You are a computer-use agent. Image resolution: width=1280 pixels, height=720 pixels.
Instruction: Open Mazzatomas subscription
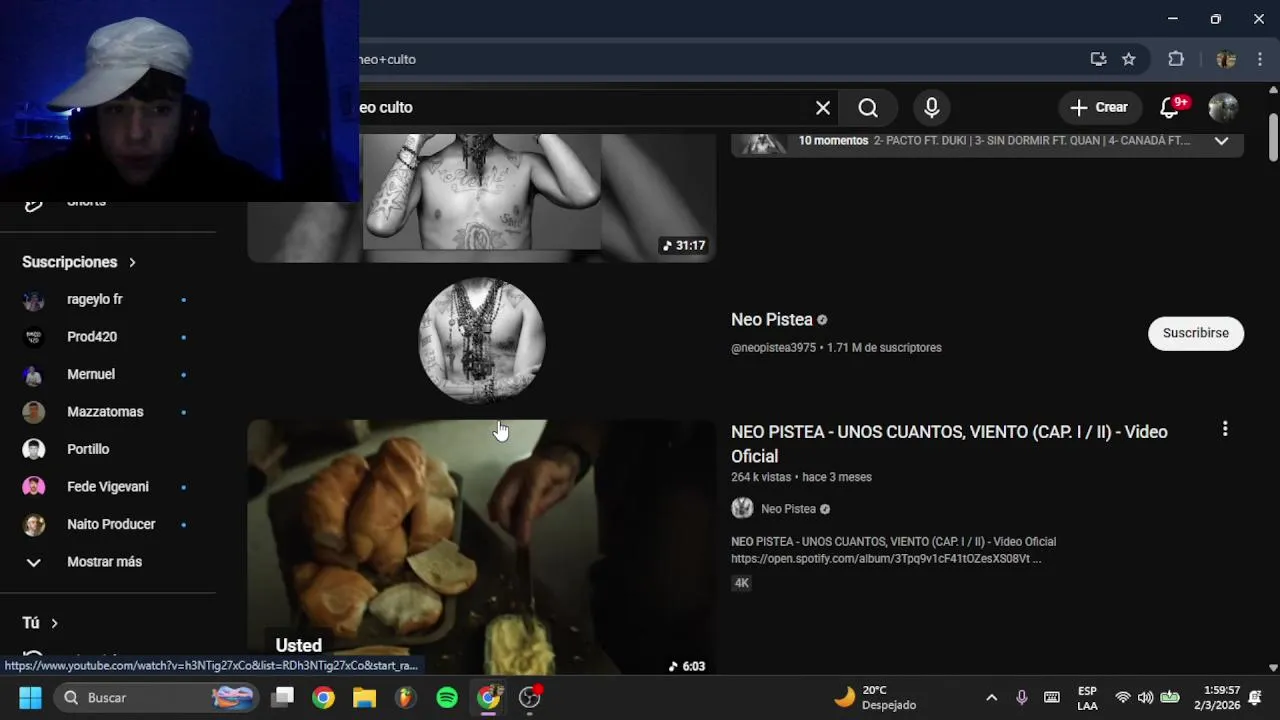(107, 412)
